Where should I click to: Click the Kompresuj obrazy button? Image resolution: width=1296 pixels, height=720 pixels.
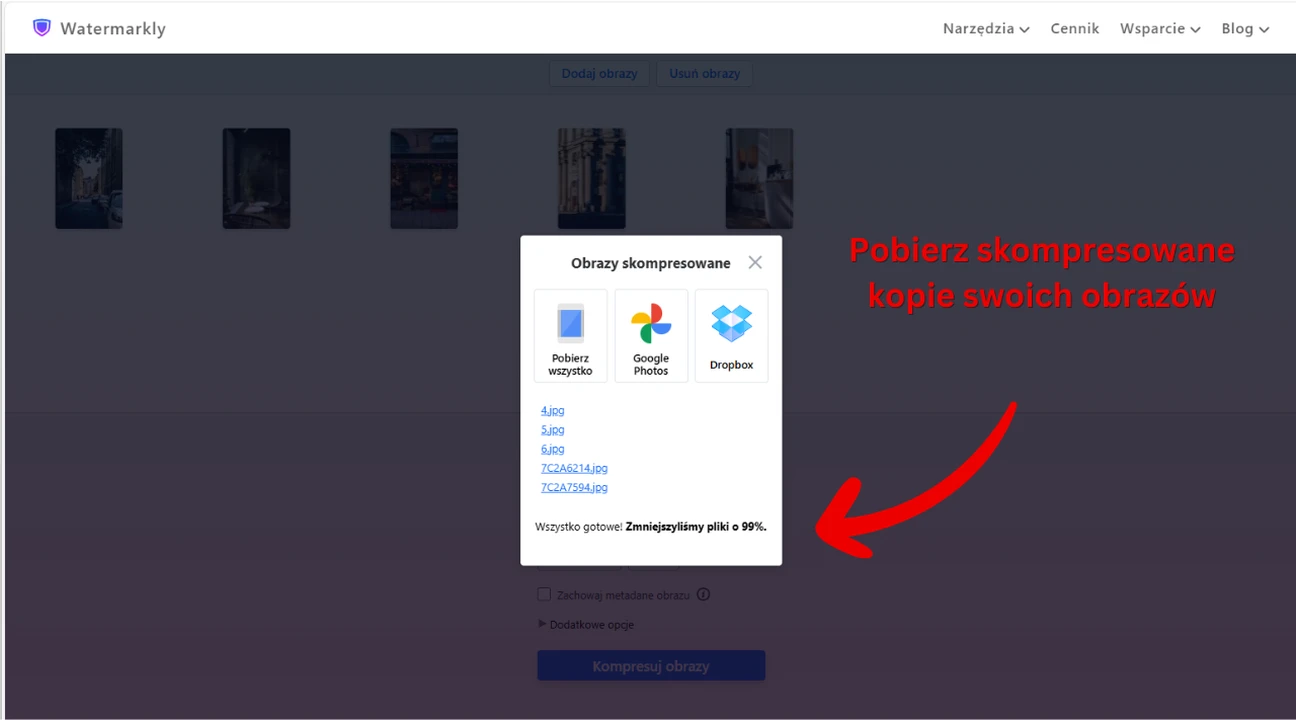[651, 666]
